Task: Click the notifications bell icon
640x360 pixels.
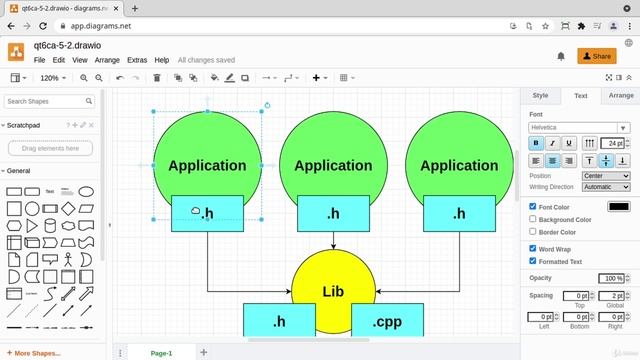Action: 561,56
